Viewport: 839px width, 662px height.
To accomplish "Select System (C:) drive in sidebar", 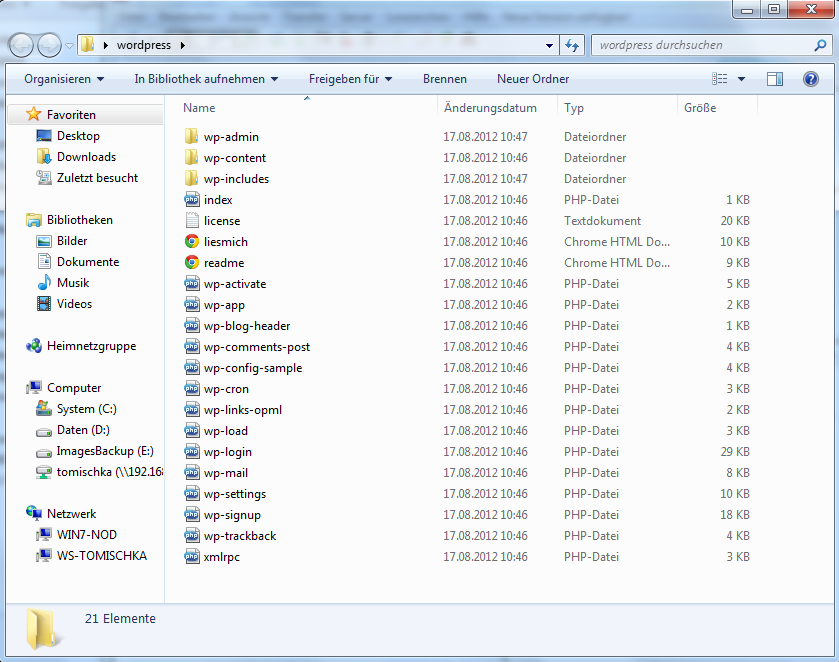I will tap(87, 409).
